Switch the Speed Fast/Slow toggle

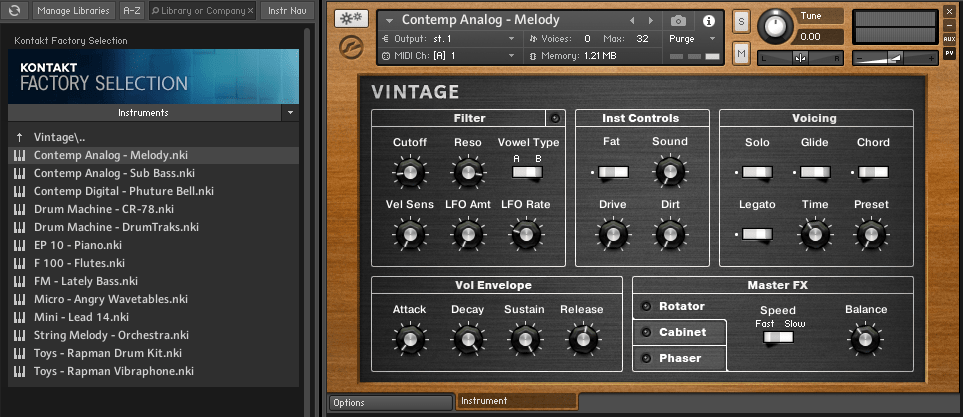click(x=778, y=338)
